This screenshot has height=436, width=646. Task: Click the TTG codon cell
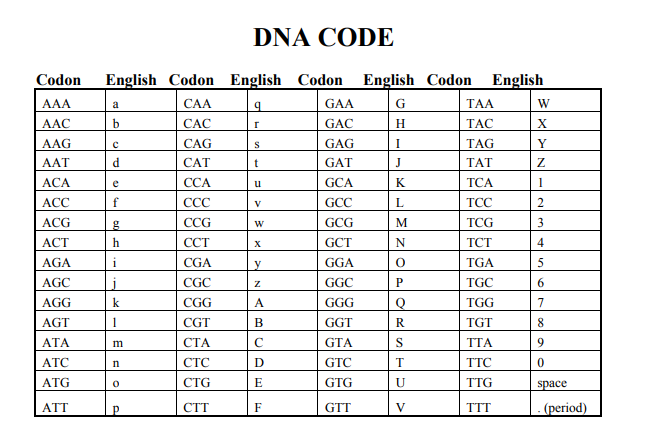[481, 383]
